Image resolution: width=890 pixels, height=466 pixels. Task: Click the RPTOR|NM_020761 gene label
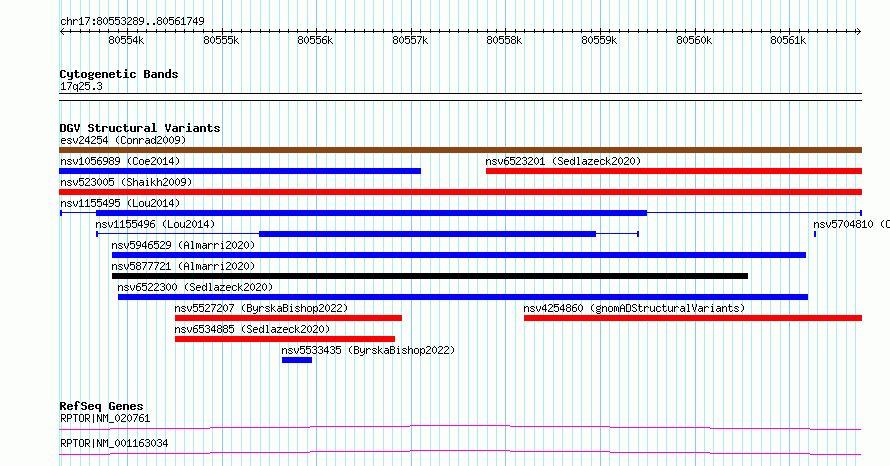pyautogui.click(x=105, y=418)
